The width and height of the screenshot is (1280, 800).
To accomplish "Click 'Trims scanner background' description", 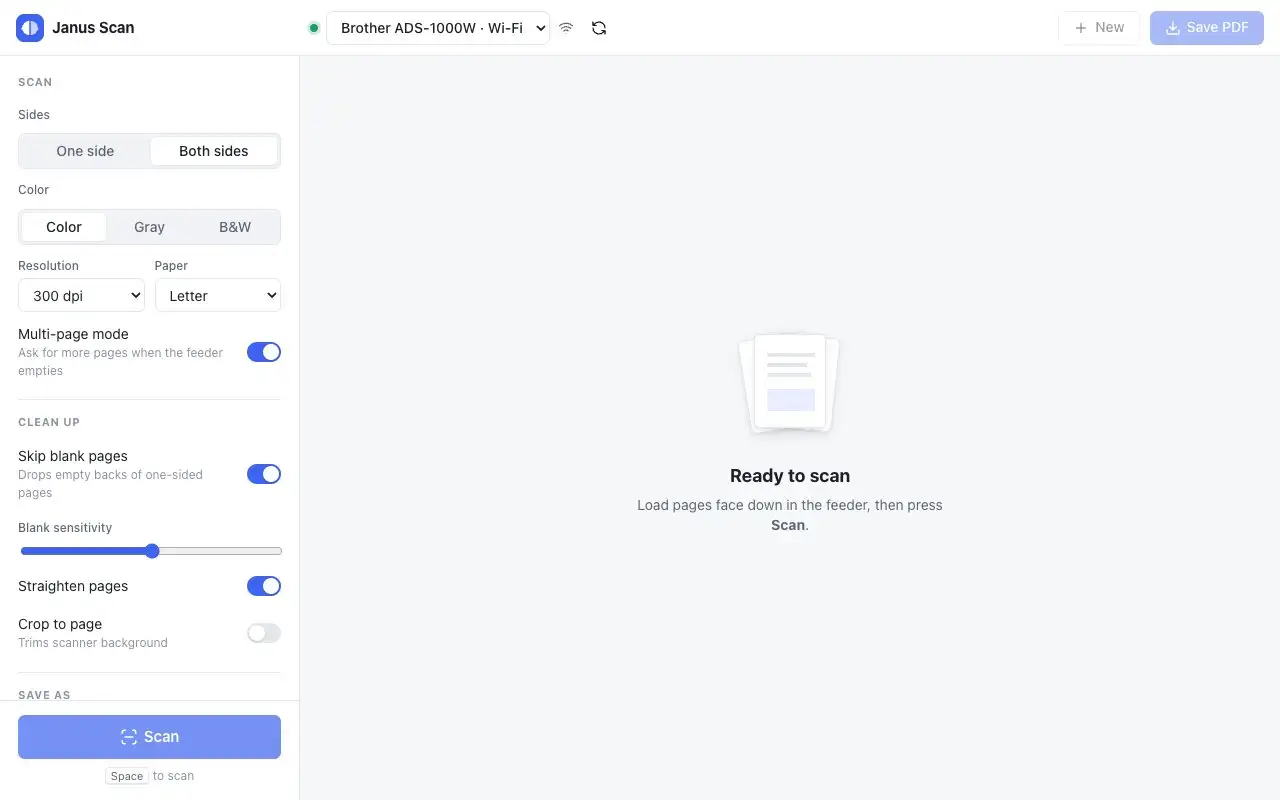I will [x=93, y=643].
